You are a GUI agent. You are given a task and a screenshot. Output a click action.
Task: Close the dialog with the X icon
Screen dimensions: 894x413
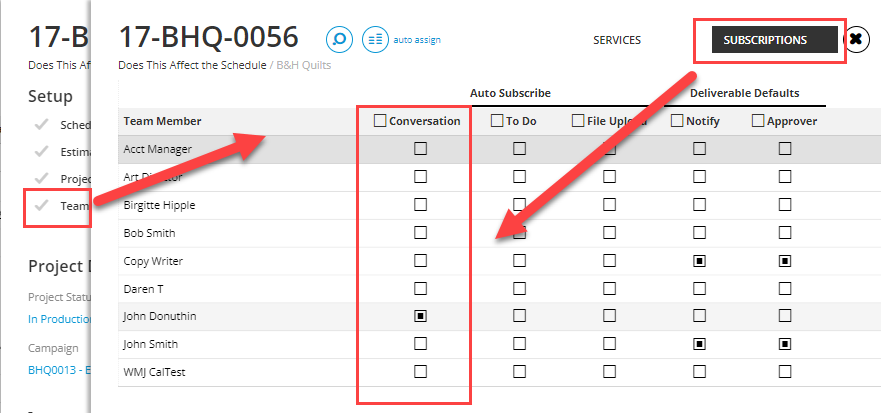pyautogui.click(x=856, y=39)
